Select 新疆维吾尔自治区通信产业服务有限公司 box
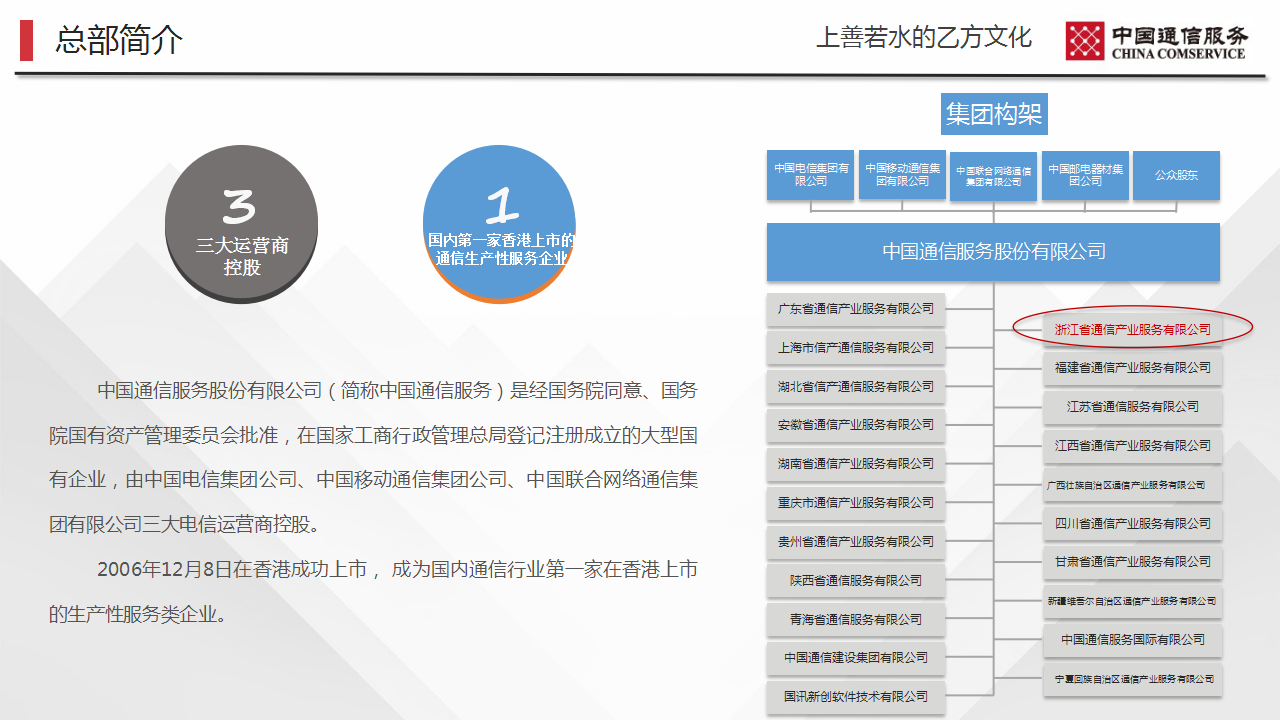1280x720 pixels. point(1132,601)
